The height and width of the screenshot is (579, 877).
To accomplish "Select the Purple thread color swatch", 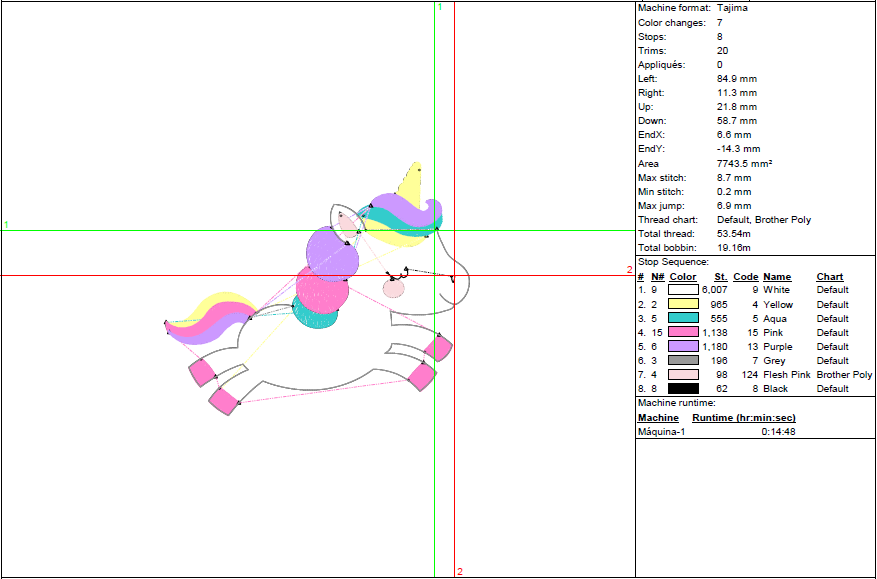I will point(683,346).
